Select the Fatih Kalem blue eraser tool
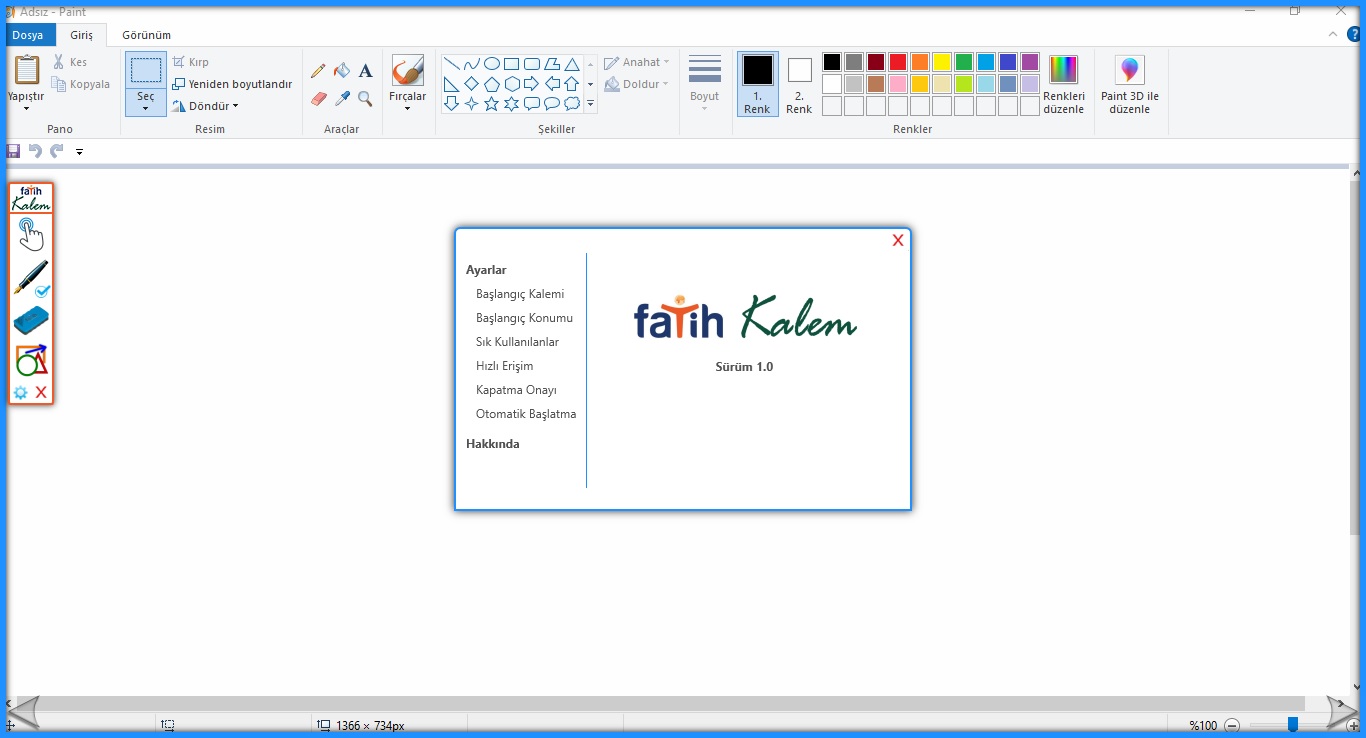This screenshot has width=1366, height=738. pyautogui.click(x=31, y=321)
